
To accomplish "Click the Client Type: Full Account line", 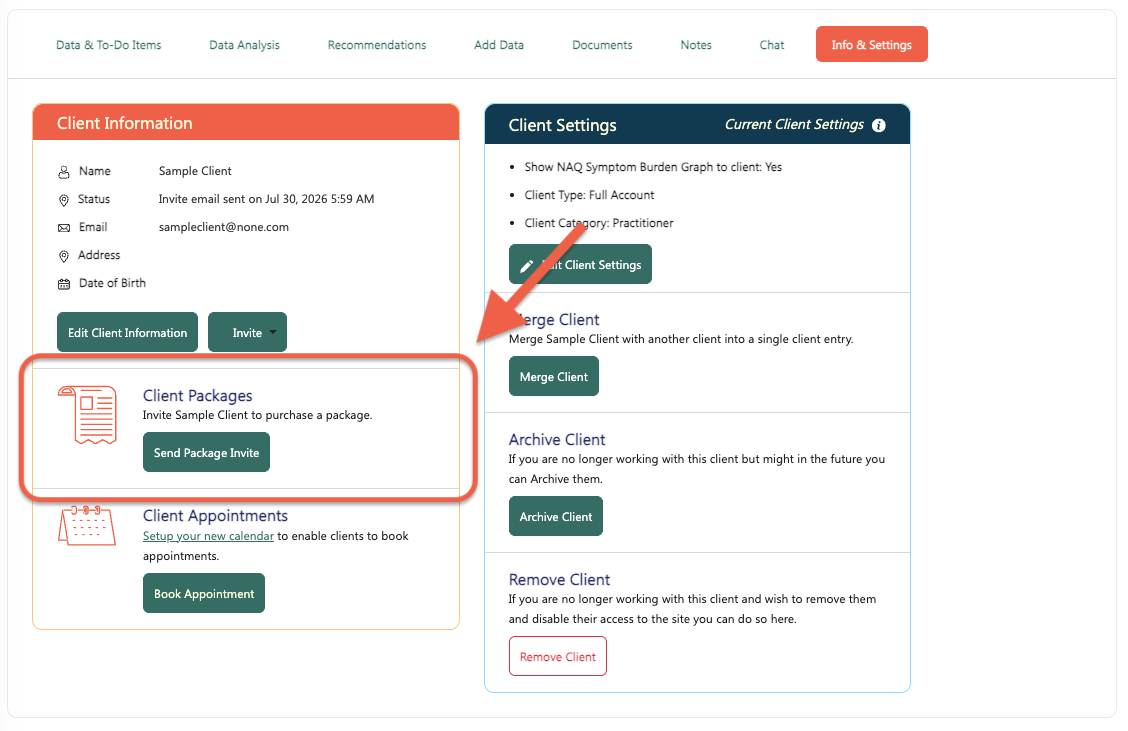I will (589, 195).
